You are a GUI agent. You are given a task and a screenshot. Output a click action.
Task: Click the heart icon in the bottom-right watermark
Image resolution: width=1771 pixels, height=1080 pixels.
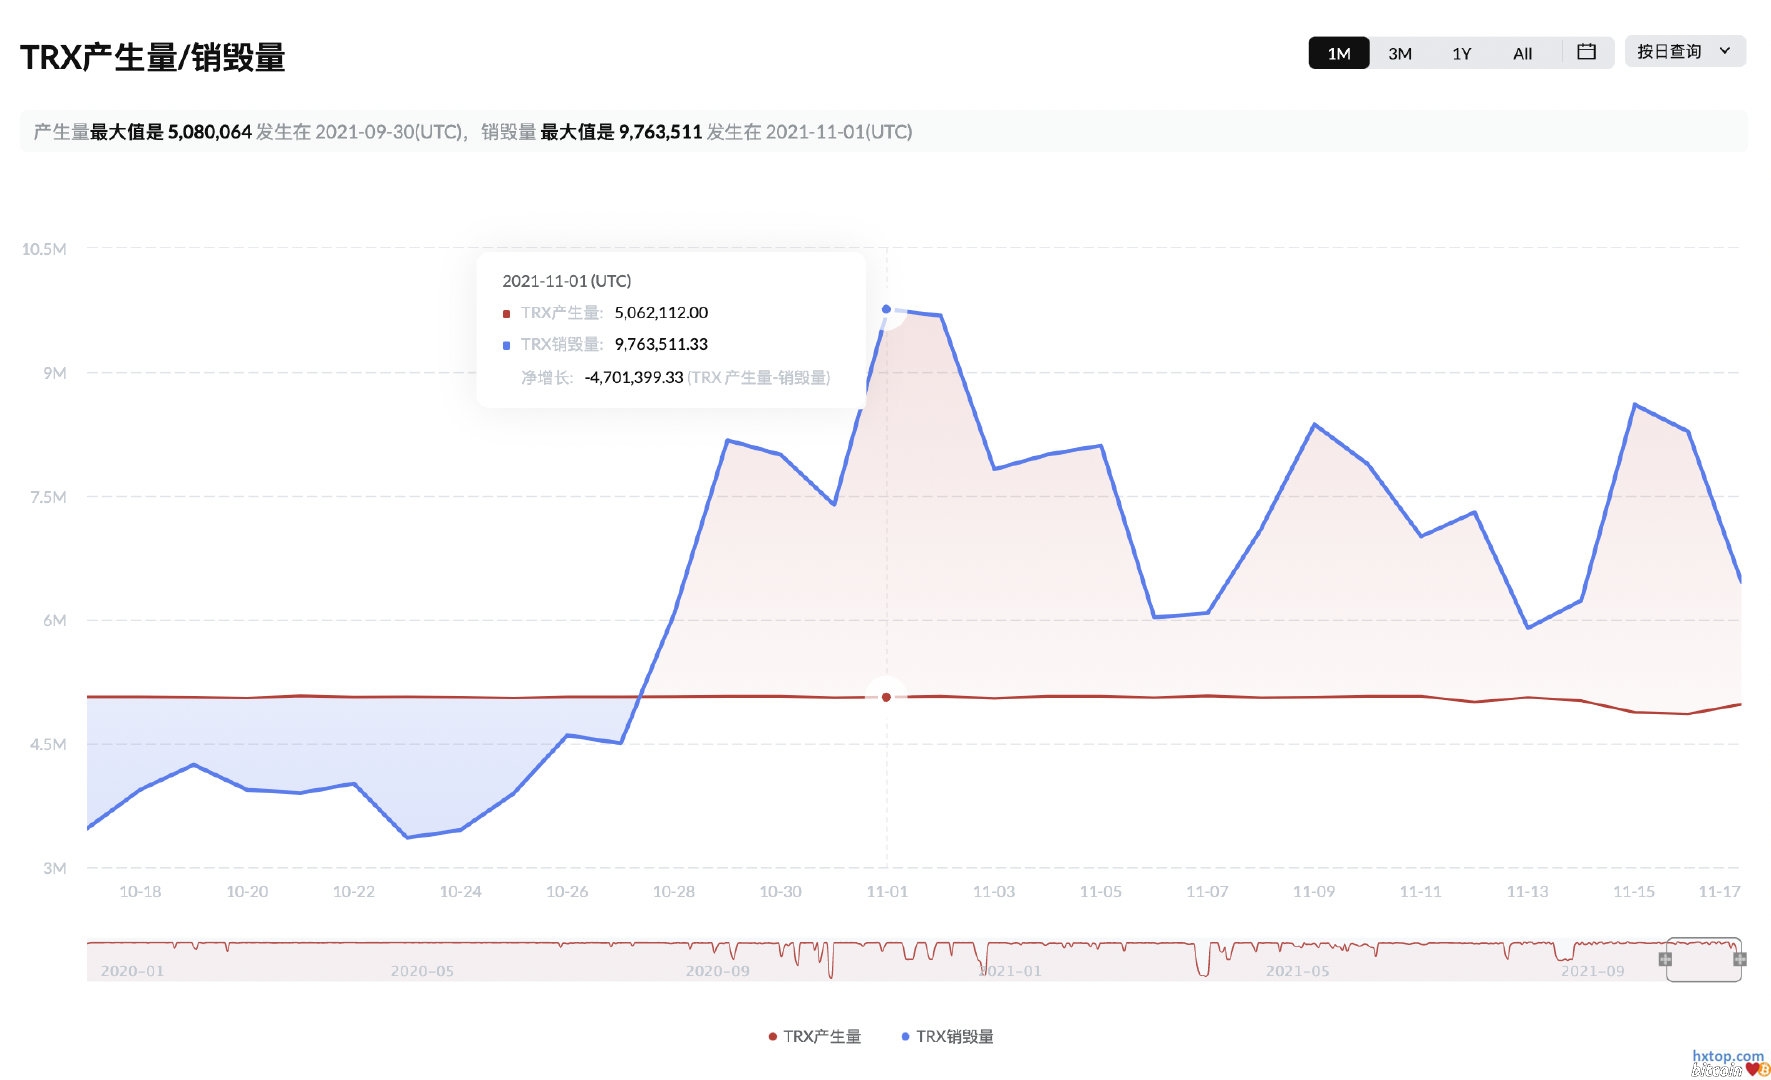coord(1752,1069)
